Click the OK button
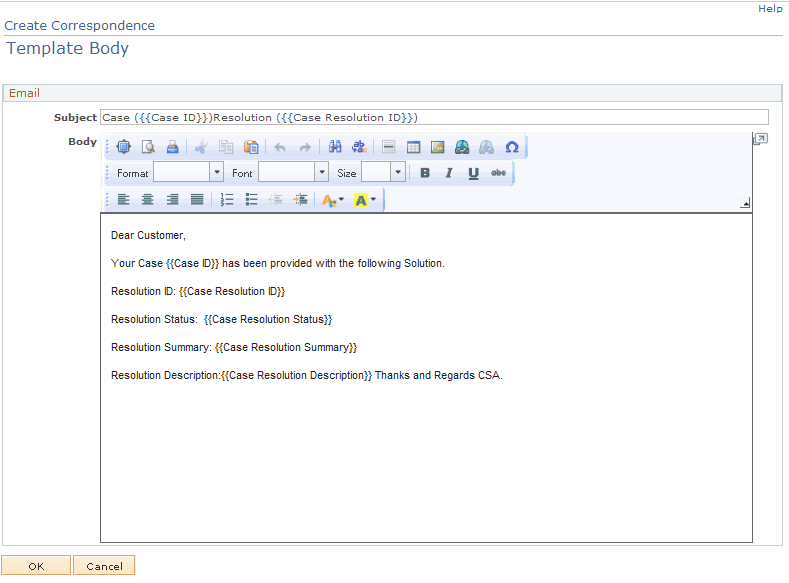789x583 pixels. click(36, 566)
